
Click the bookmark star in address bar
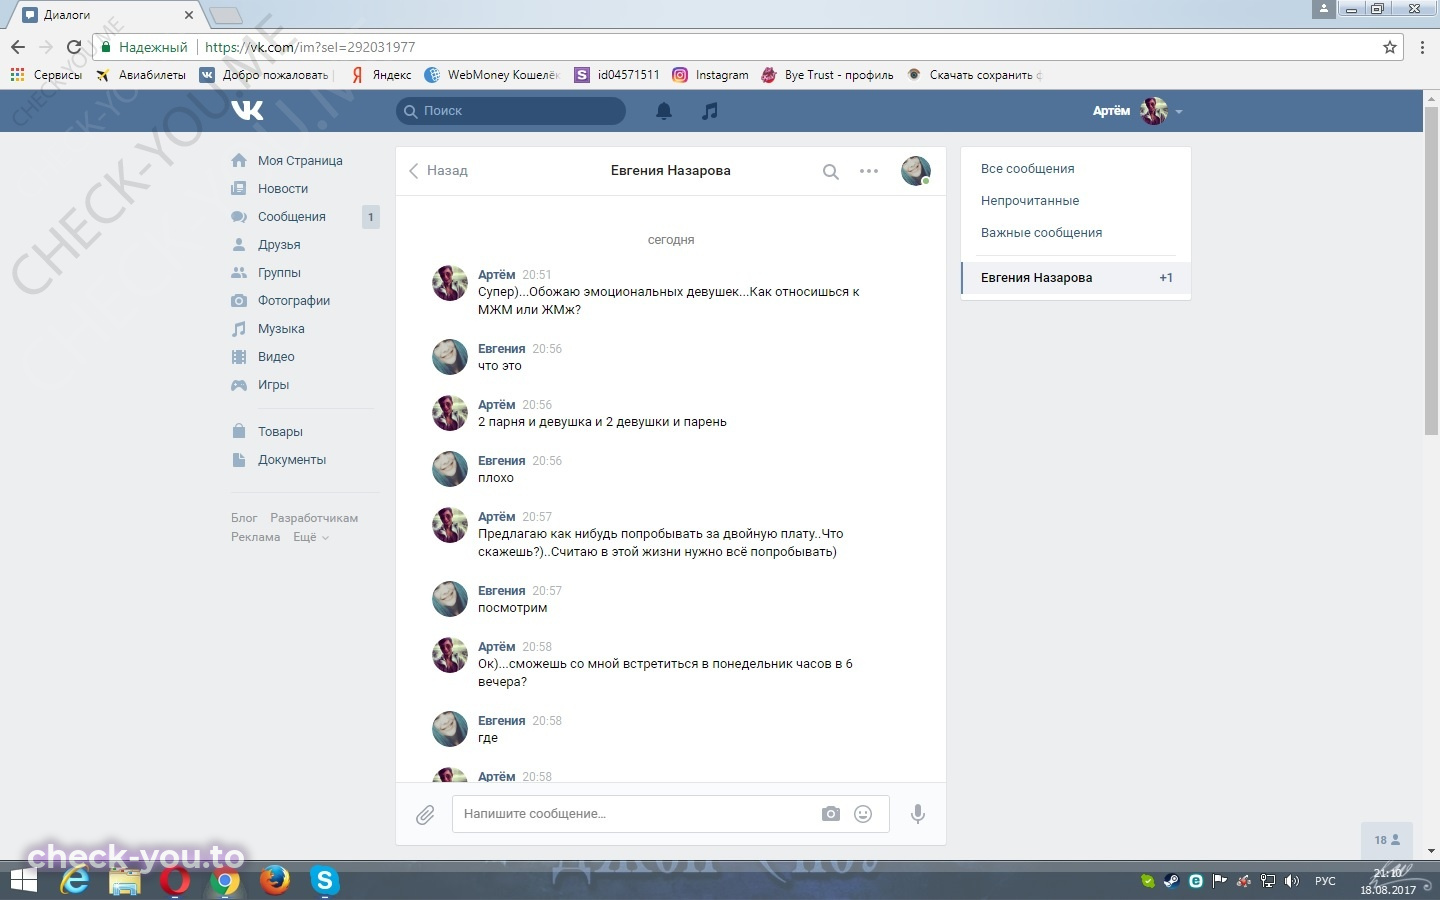[1390, 47]
